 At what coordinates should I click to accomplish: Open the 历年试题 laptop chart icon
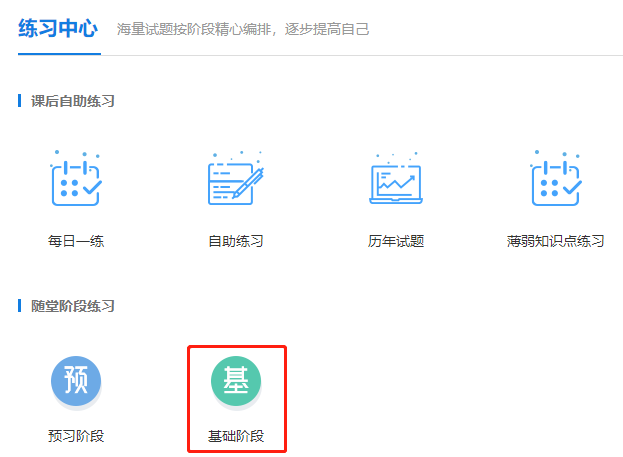point(396,178)
